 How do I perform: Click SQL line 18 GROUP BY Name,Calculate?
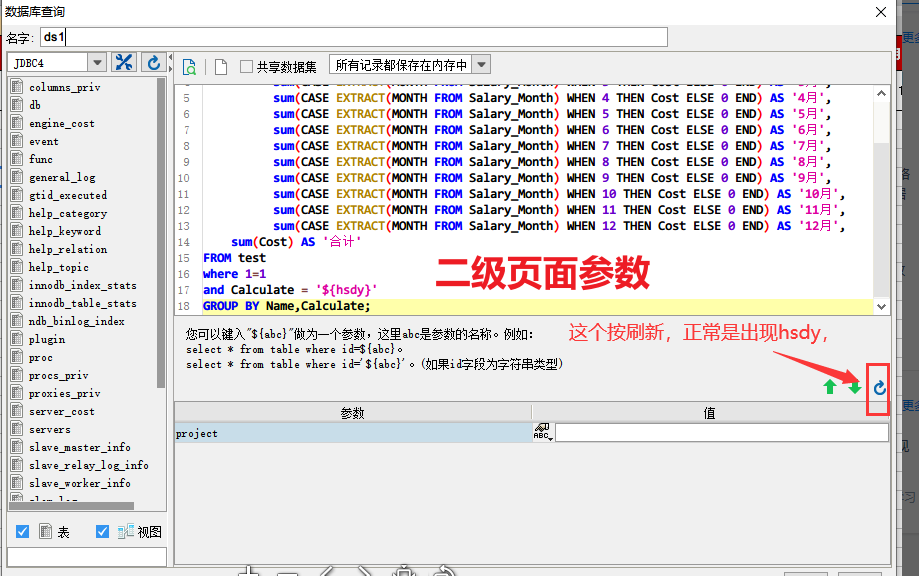coord(287,306)
